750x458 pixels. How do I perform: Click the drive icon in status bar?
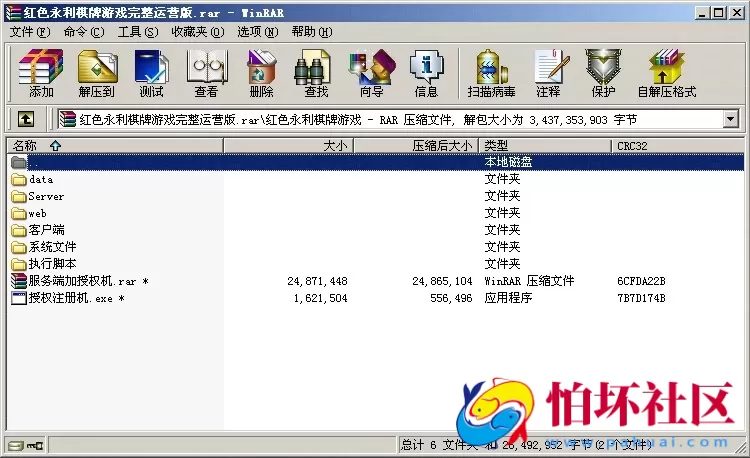(x=16, y=446)
